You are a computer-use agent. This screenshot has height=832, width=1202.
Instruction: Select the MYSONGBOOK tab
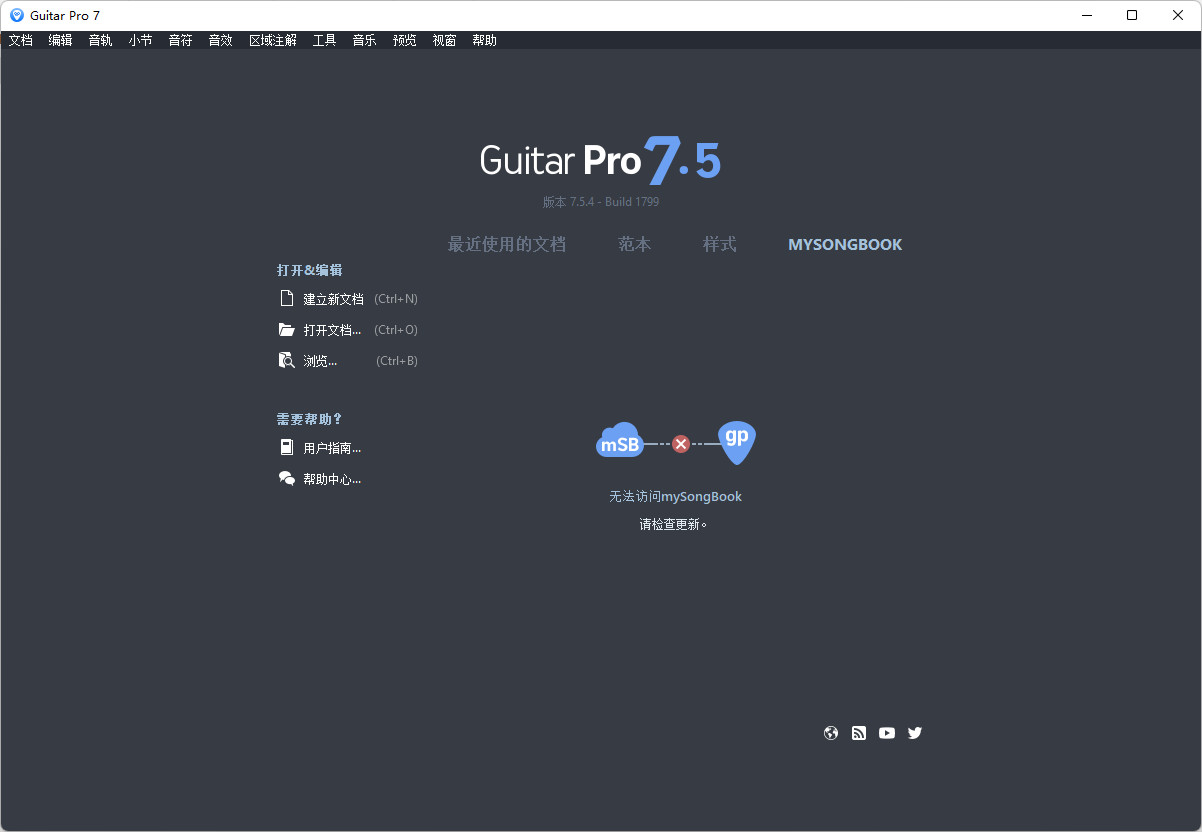(x=845, y=245)
